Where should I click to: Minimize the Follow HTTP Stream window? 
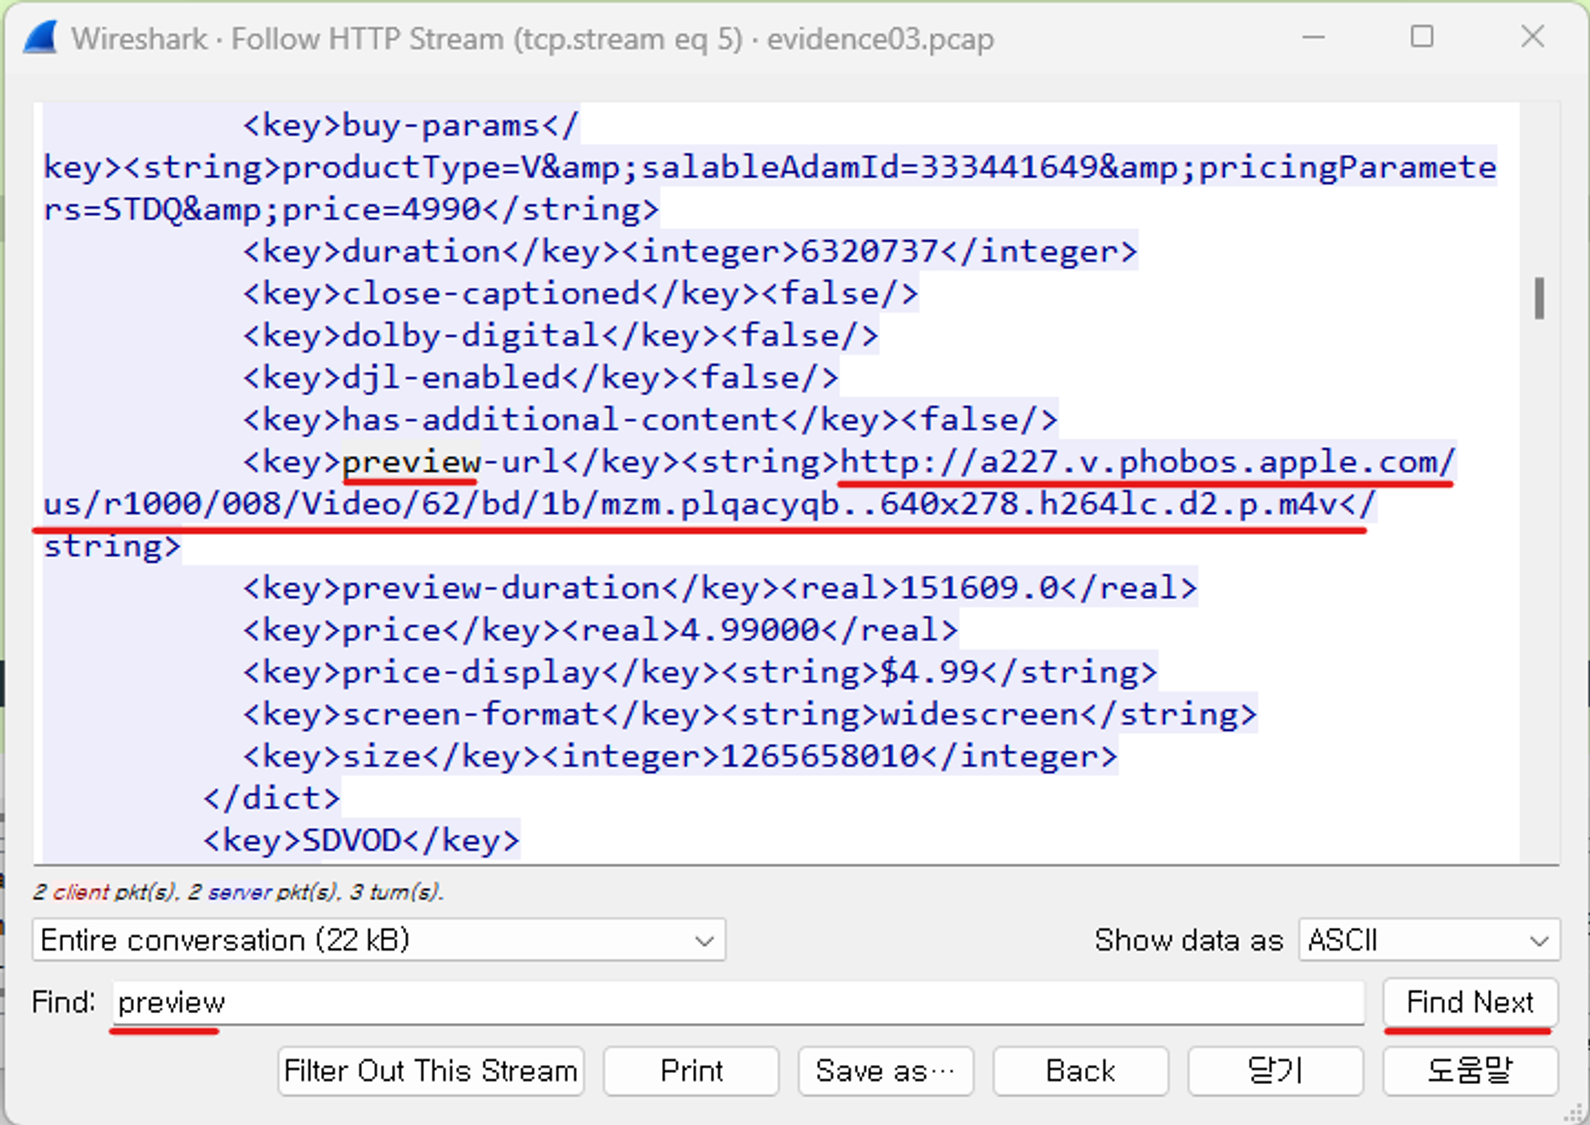coord(1314,38)
